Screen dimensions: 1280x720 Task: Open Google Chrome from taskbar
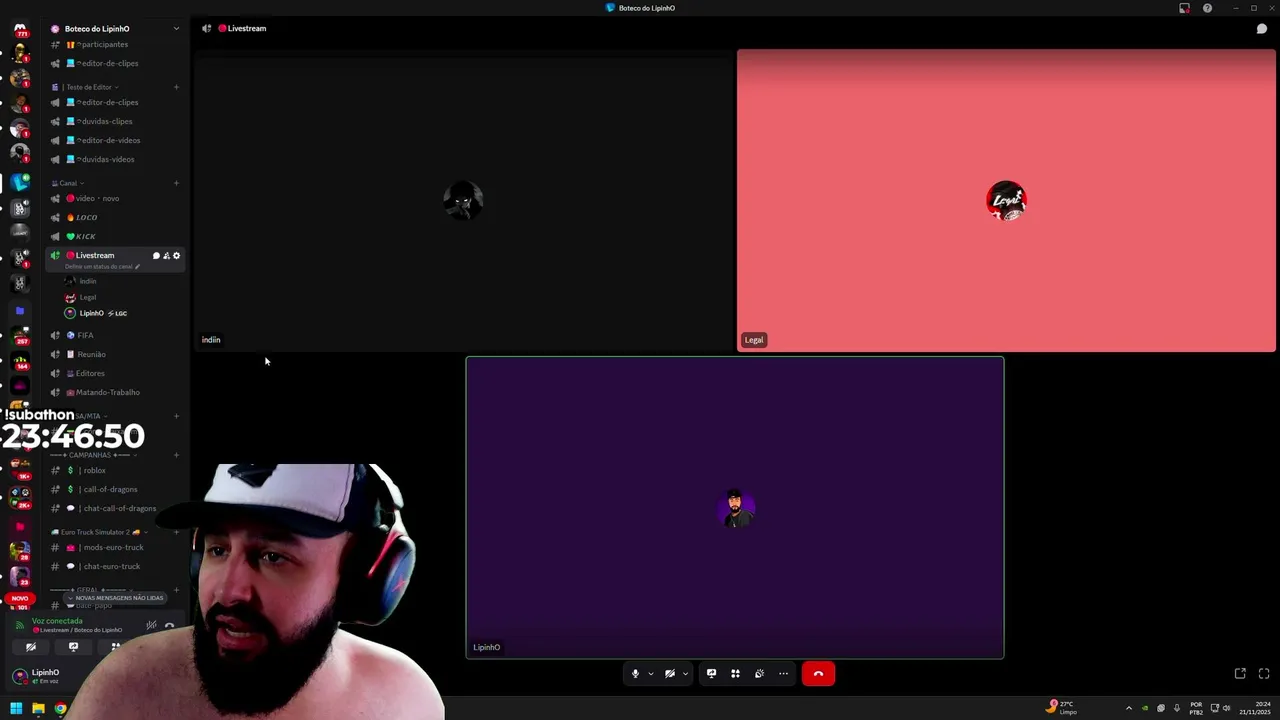[x=60, y=709]
